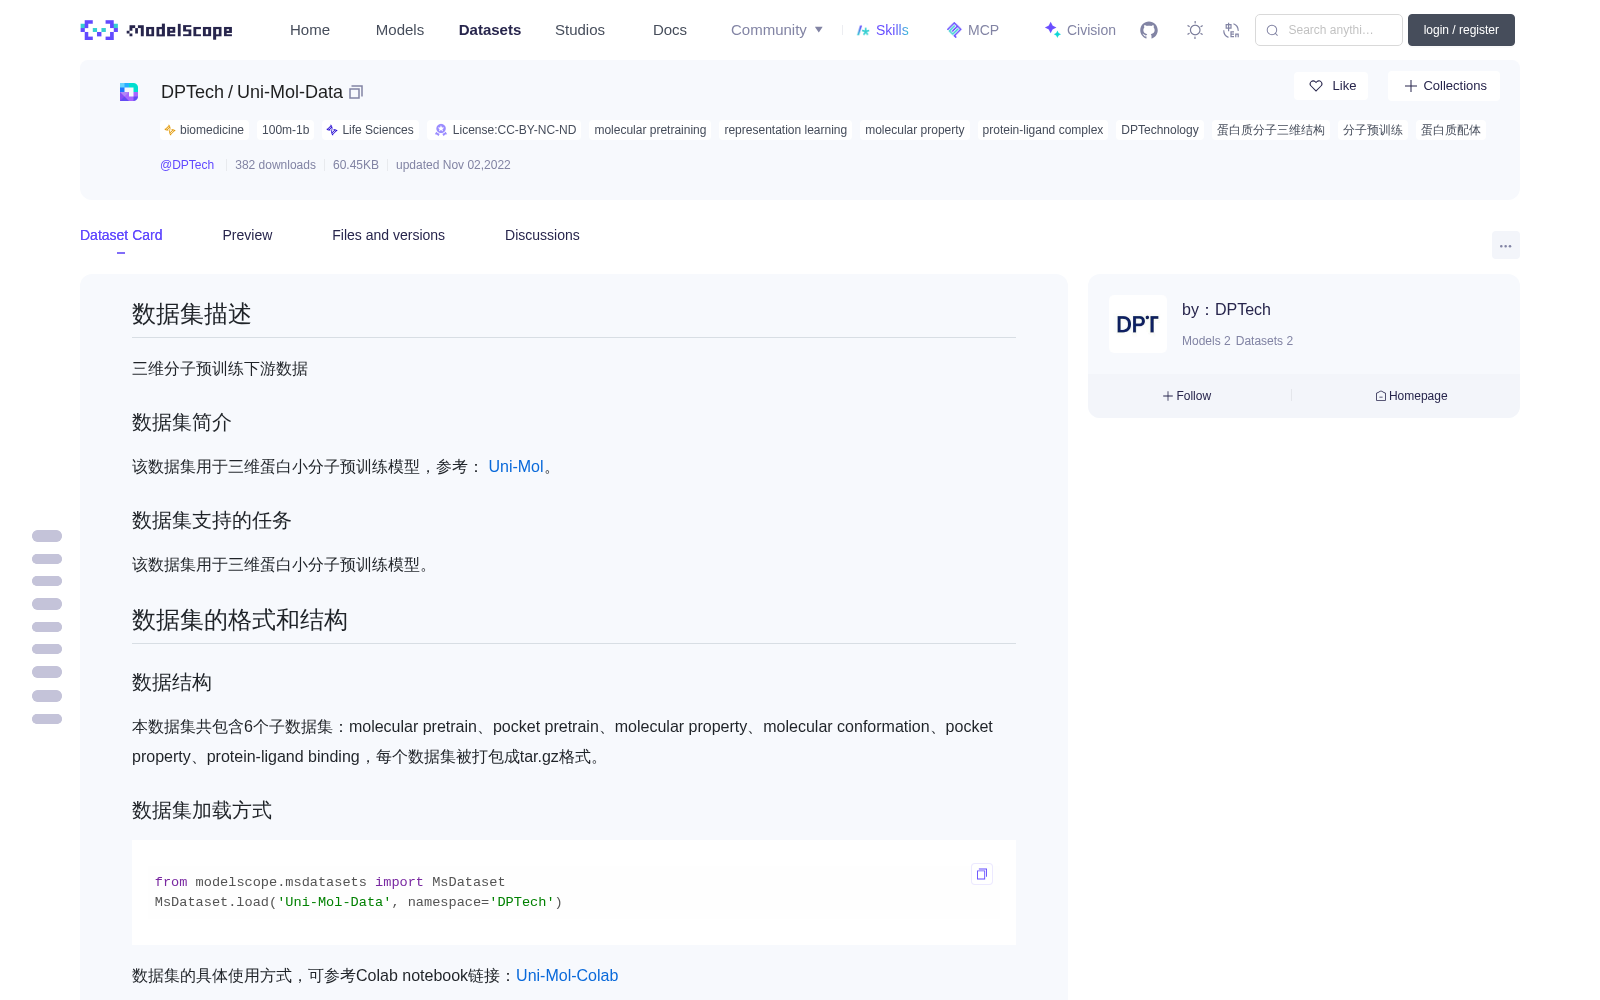Screen dimensions: 1600x1000
Task: Open the three-dot more options menu
Action: [1506, 245]
